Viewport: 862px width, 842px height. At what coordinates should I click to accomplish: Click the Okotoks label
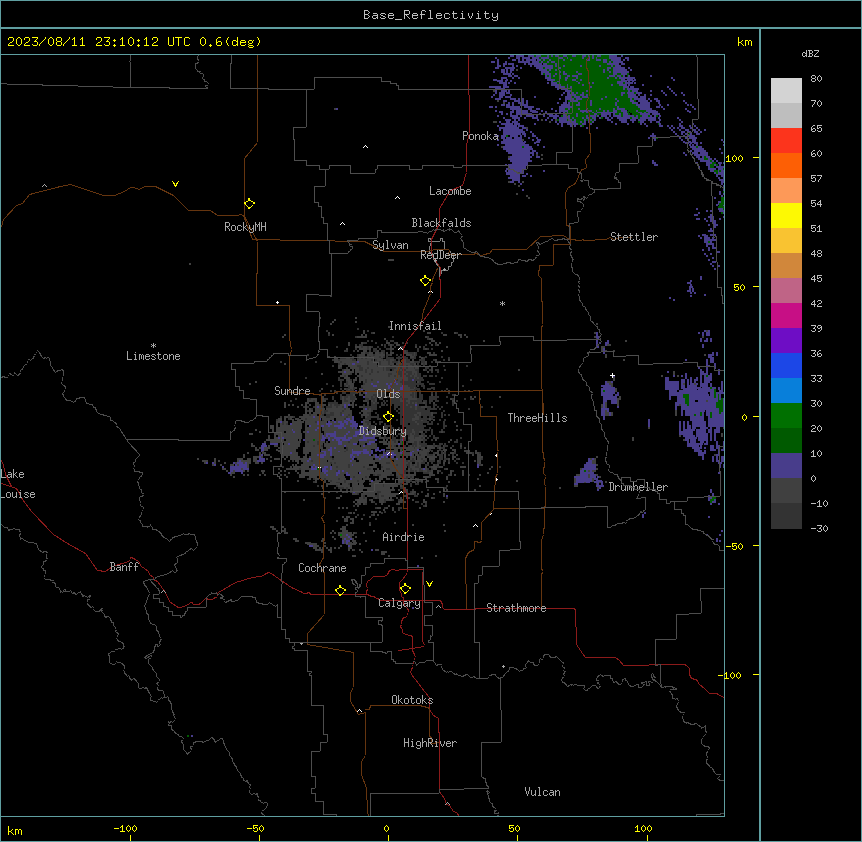(412, 700)
